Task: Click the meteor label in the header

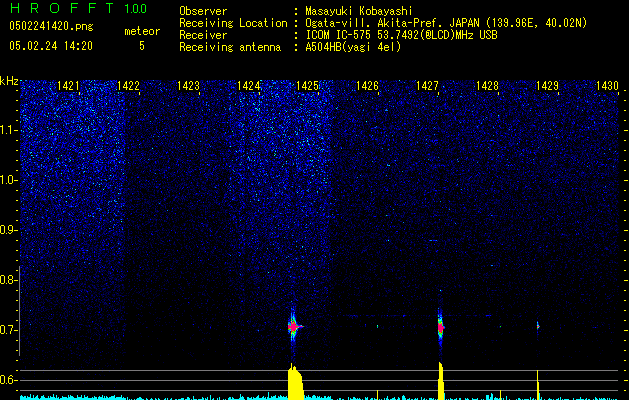Action: point(142,31)
